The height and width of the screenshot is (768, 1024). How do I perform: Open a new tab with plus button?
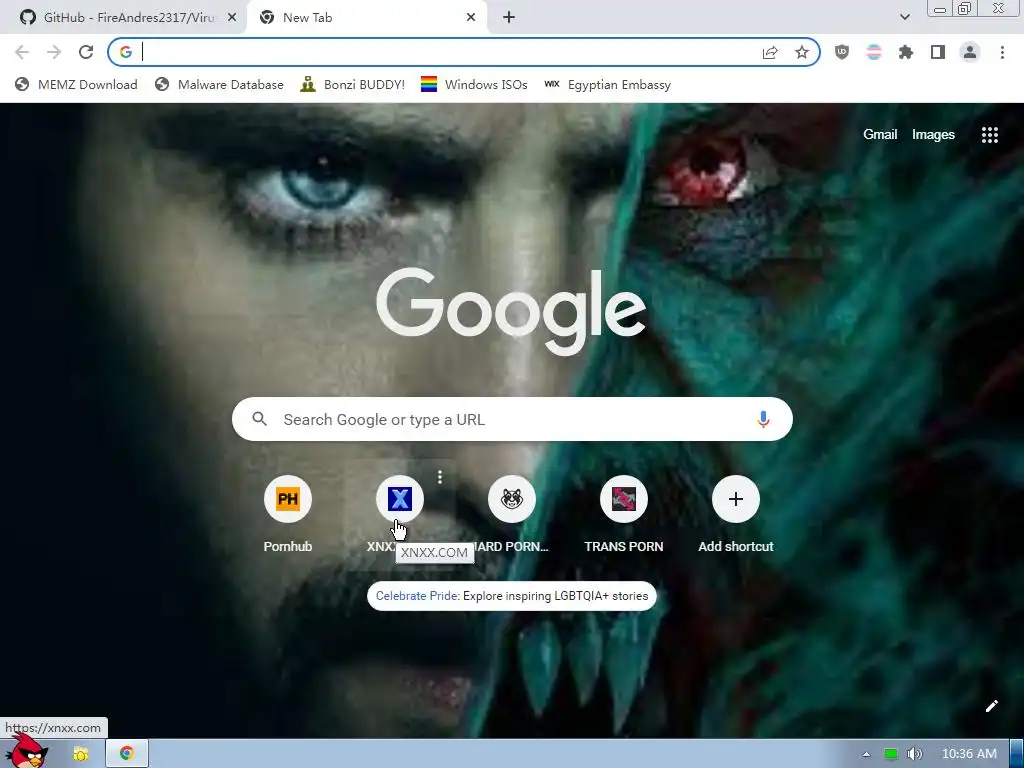(x=509, y=18)
